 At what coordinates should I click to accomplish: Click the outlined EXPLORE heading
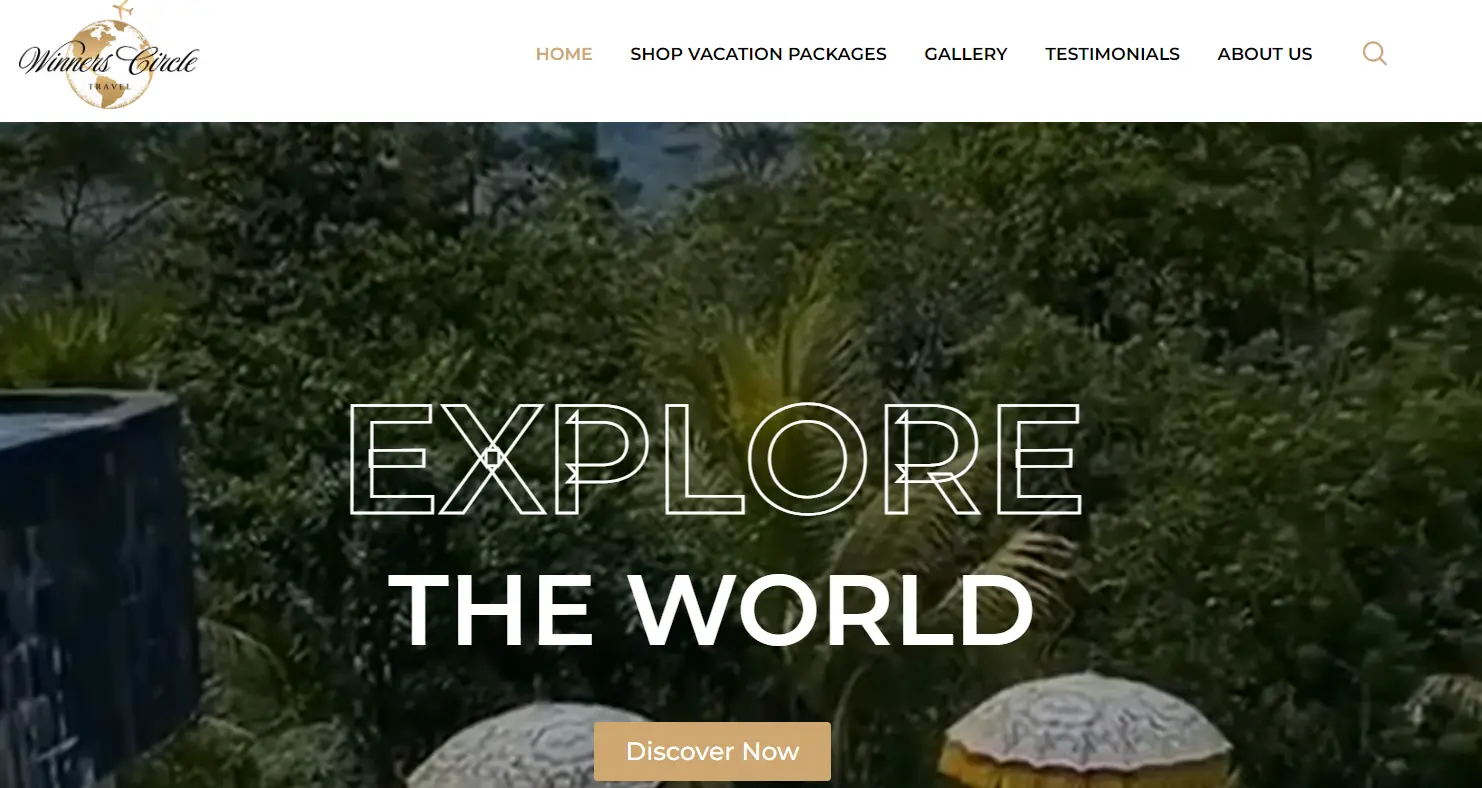tap(714, 459)
